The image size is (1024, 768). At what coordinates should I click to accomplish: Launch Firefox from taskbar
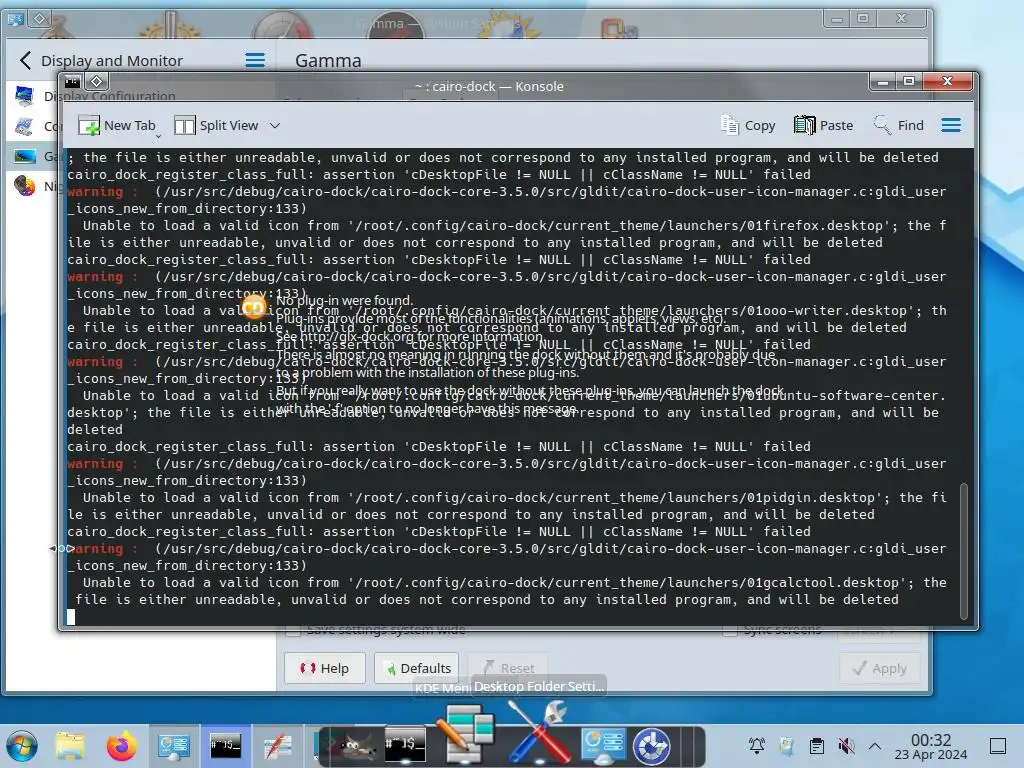pyautogui.click(x=121, y=746)
